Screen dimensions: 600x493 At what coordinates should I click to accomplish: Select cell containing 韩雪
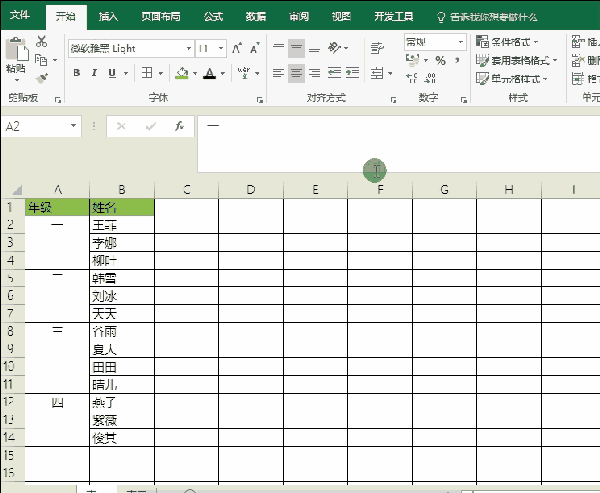click(122, 278)
